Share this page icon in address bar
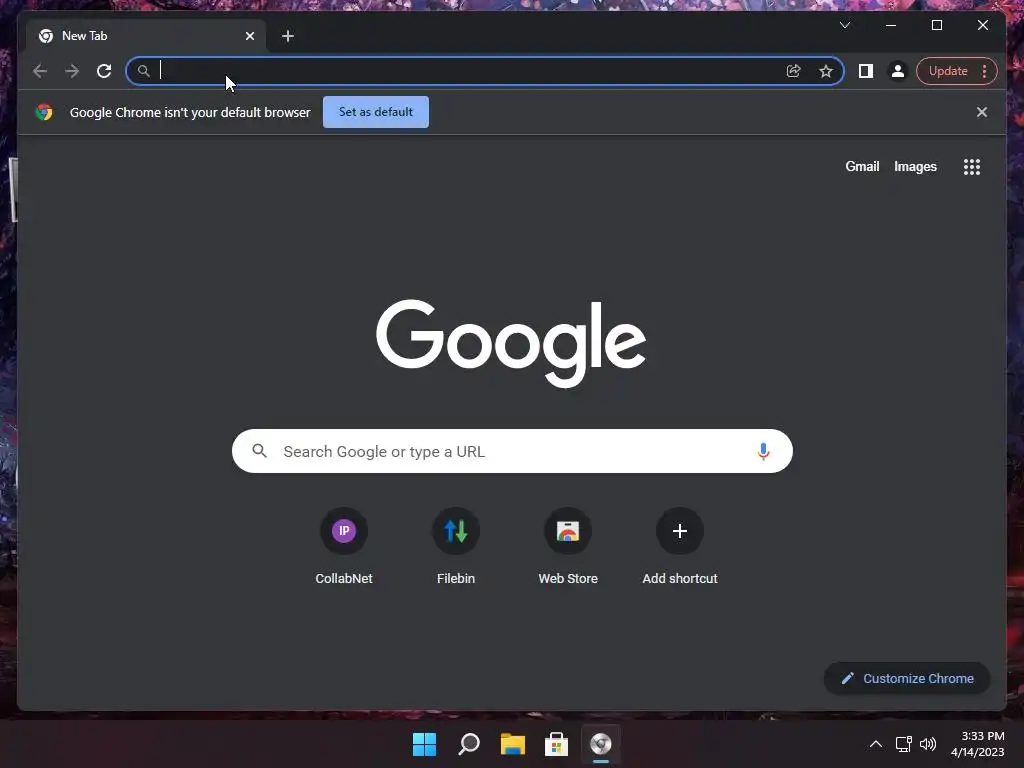Screen dimensions: 1024x768 pyautogui.click(x=793, y=71)
